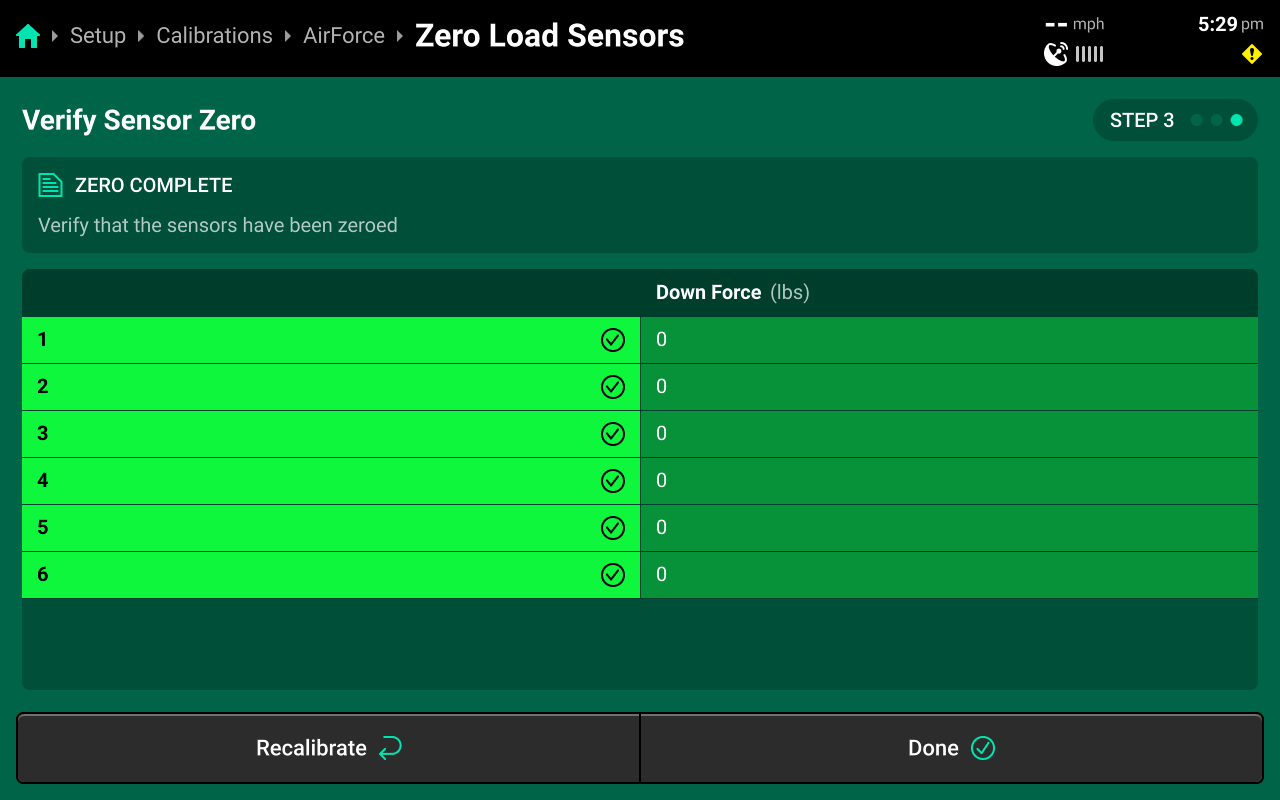This screenshot has height=800, width=1280.
Task: Click the 5:29 pm clock
Action: pyautogui.click(x=1230, y=25)
